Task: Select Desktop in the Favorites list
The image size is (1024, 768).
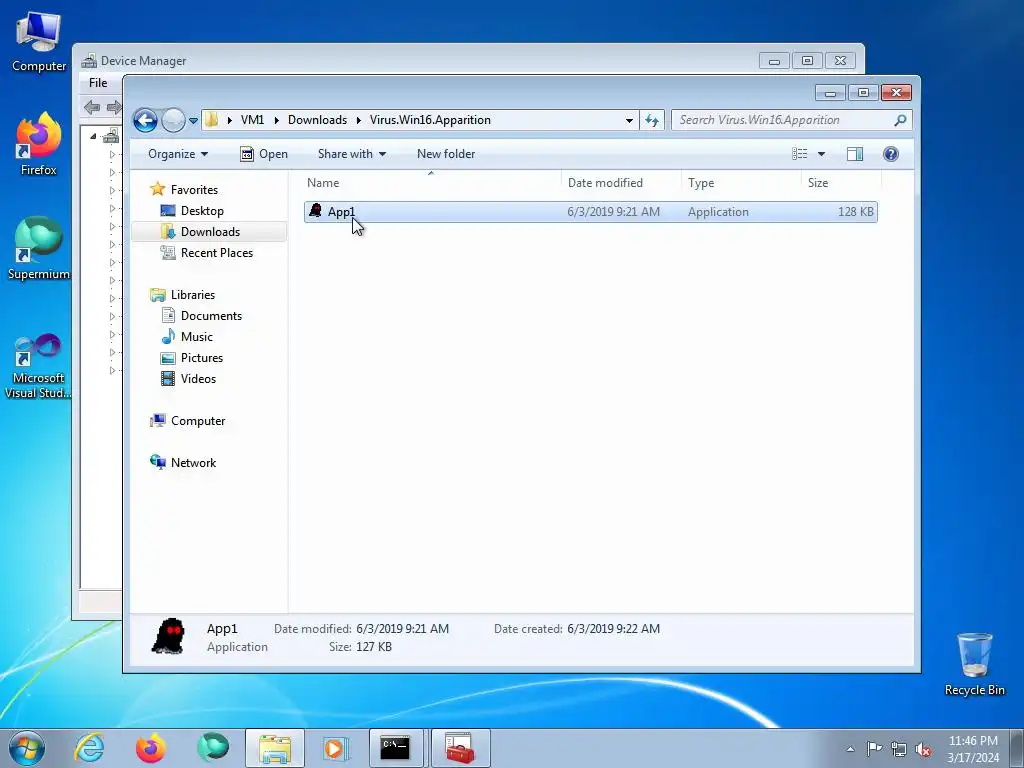Action: (x=202, y=211)
